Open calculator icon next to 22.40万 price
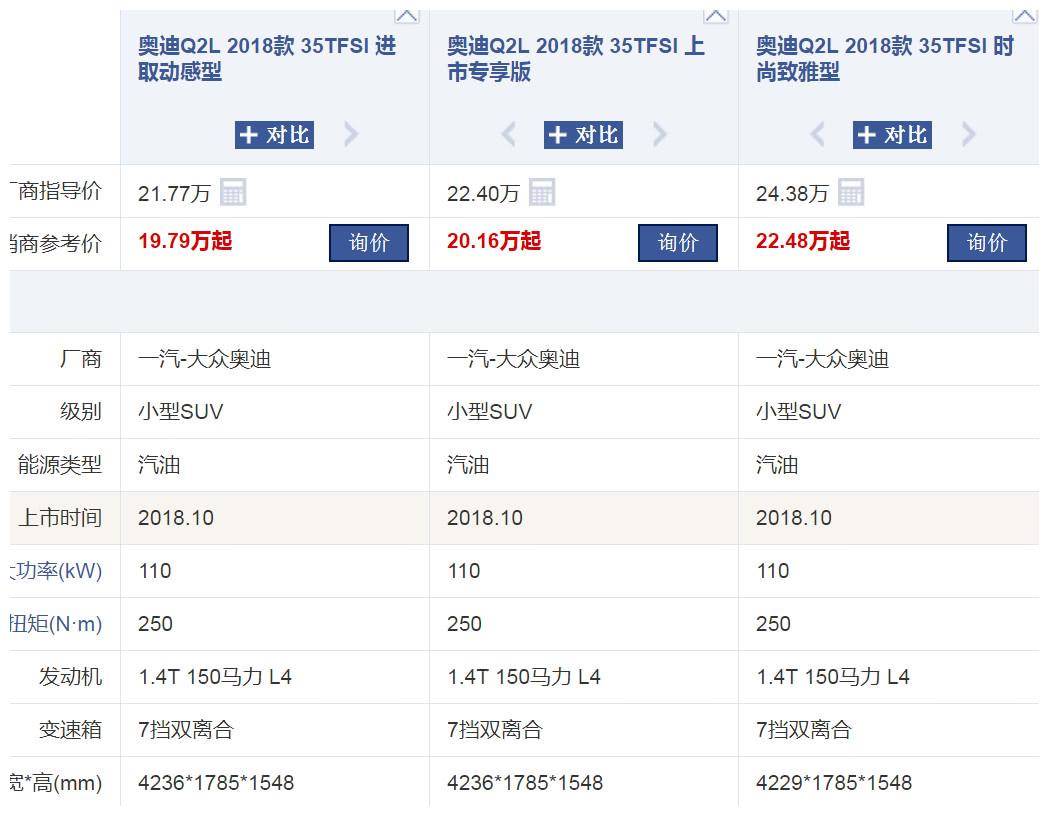The height and width of the screenshot is (816, 1049). pos(542,192)
